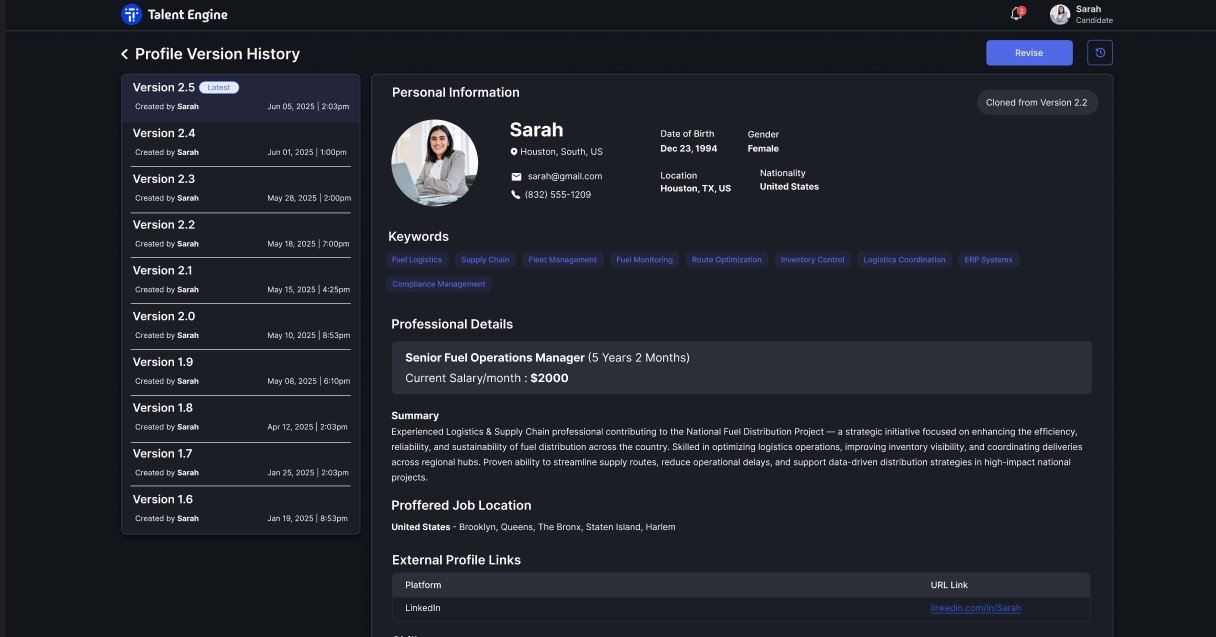Click the Senior Fuel Operations Manager title
The width and height of the screenshot is (1216, 637).
[495, 358]
